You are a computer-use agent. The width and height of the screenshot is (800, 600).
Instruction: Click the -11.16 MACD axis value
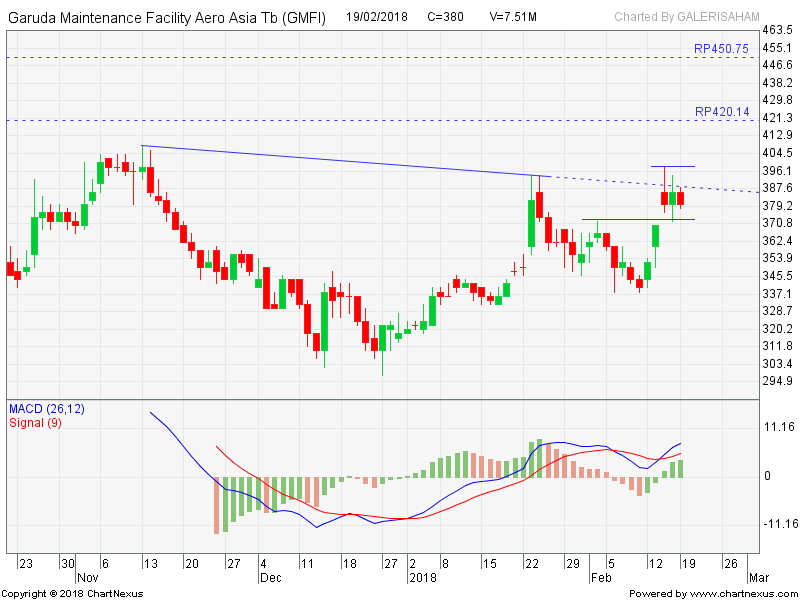[x=775, y=524]
